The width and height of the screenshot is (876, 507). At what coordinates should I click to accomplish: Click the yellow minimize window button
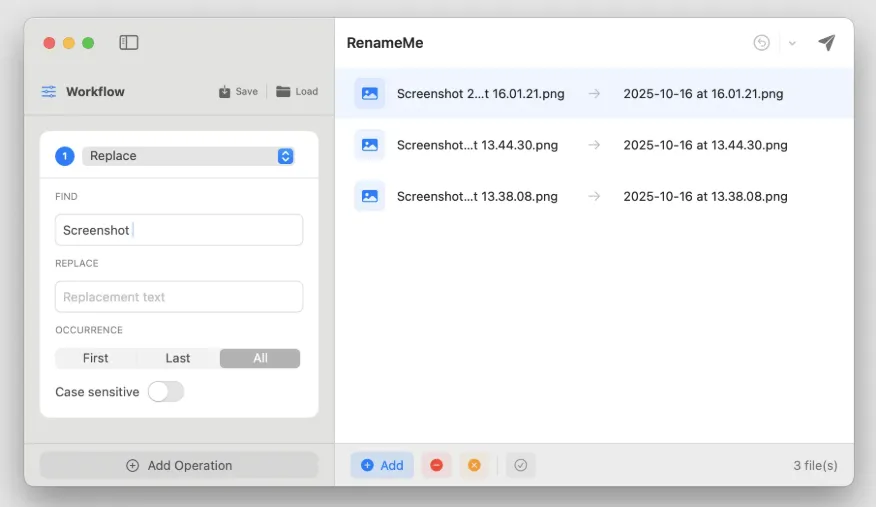(69, 43)
